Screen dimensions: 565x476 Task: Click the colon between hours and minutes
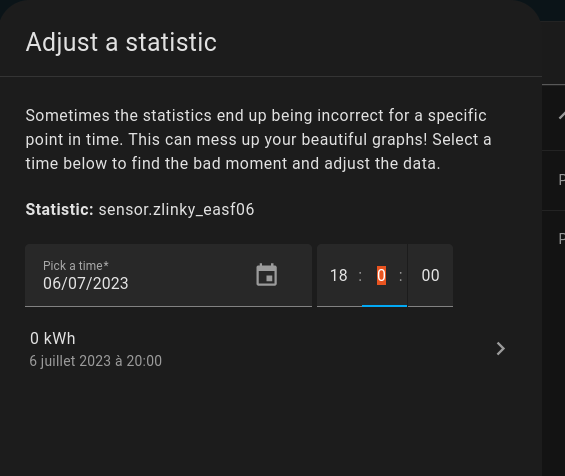[360, 276]
